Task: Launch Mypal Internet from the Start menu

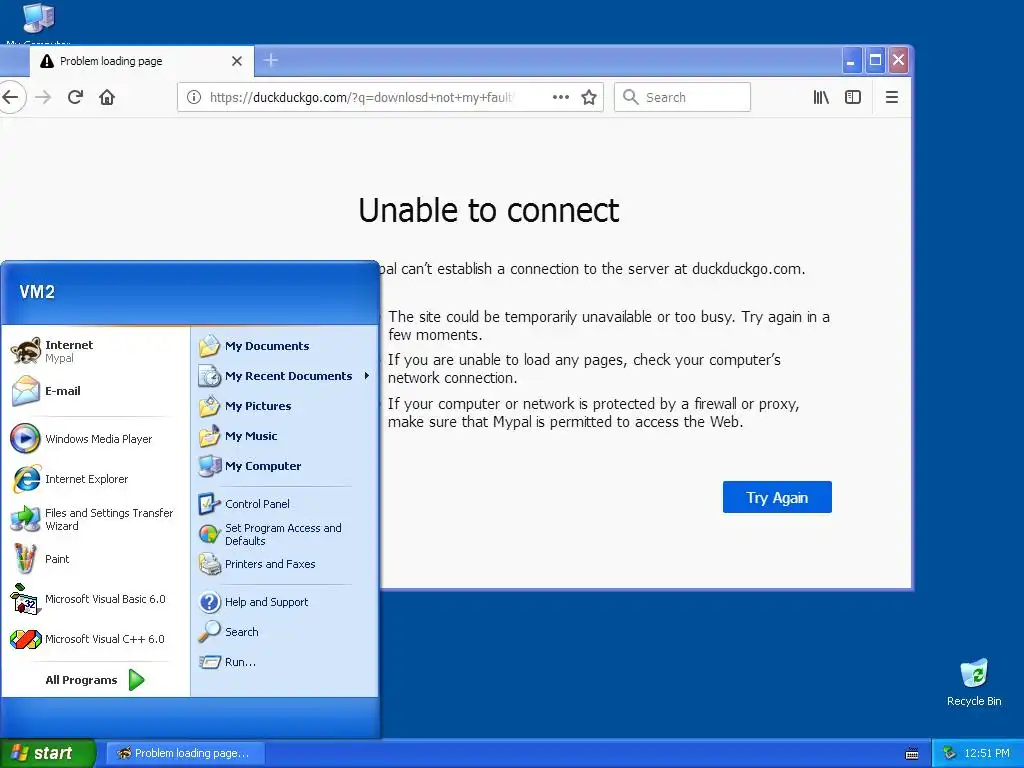Action: [x=95, y=351]
